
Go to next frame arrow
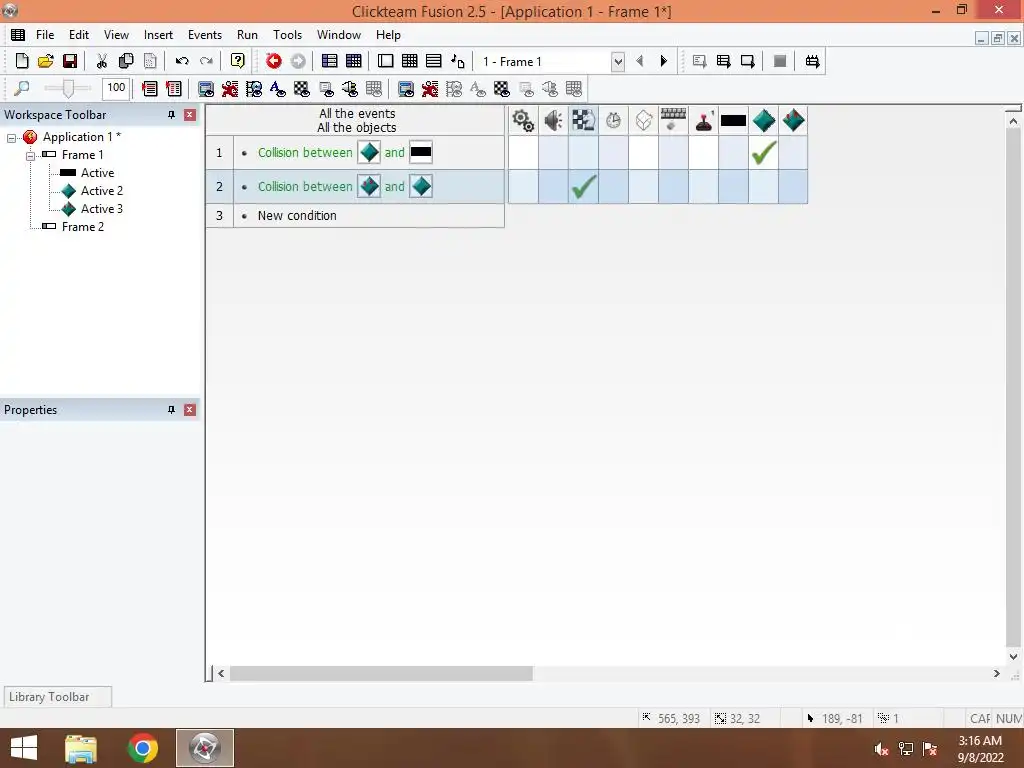pyautogui.click(x=664, y=61)
